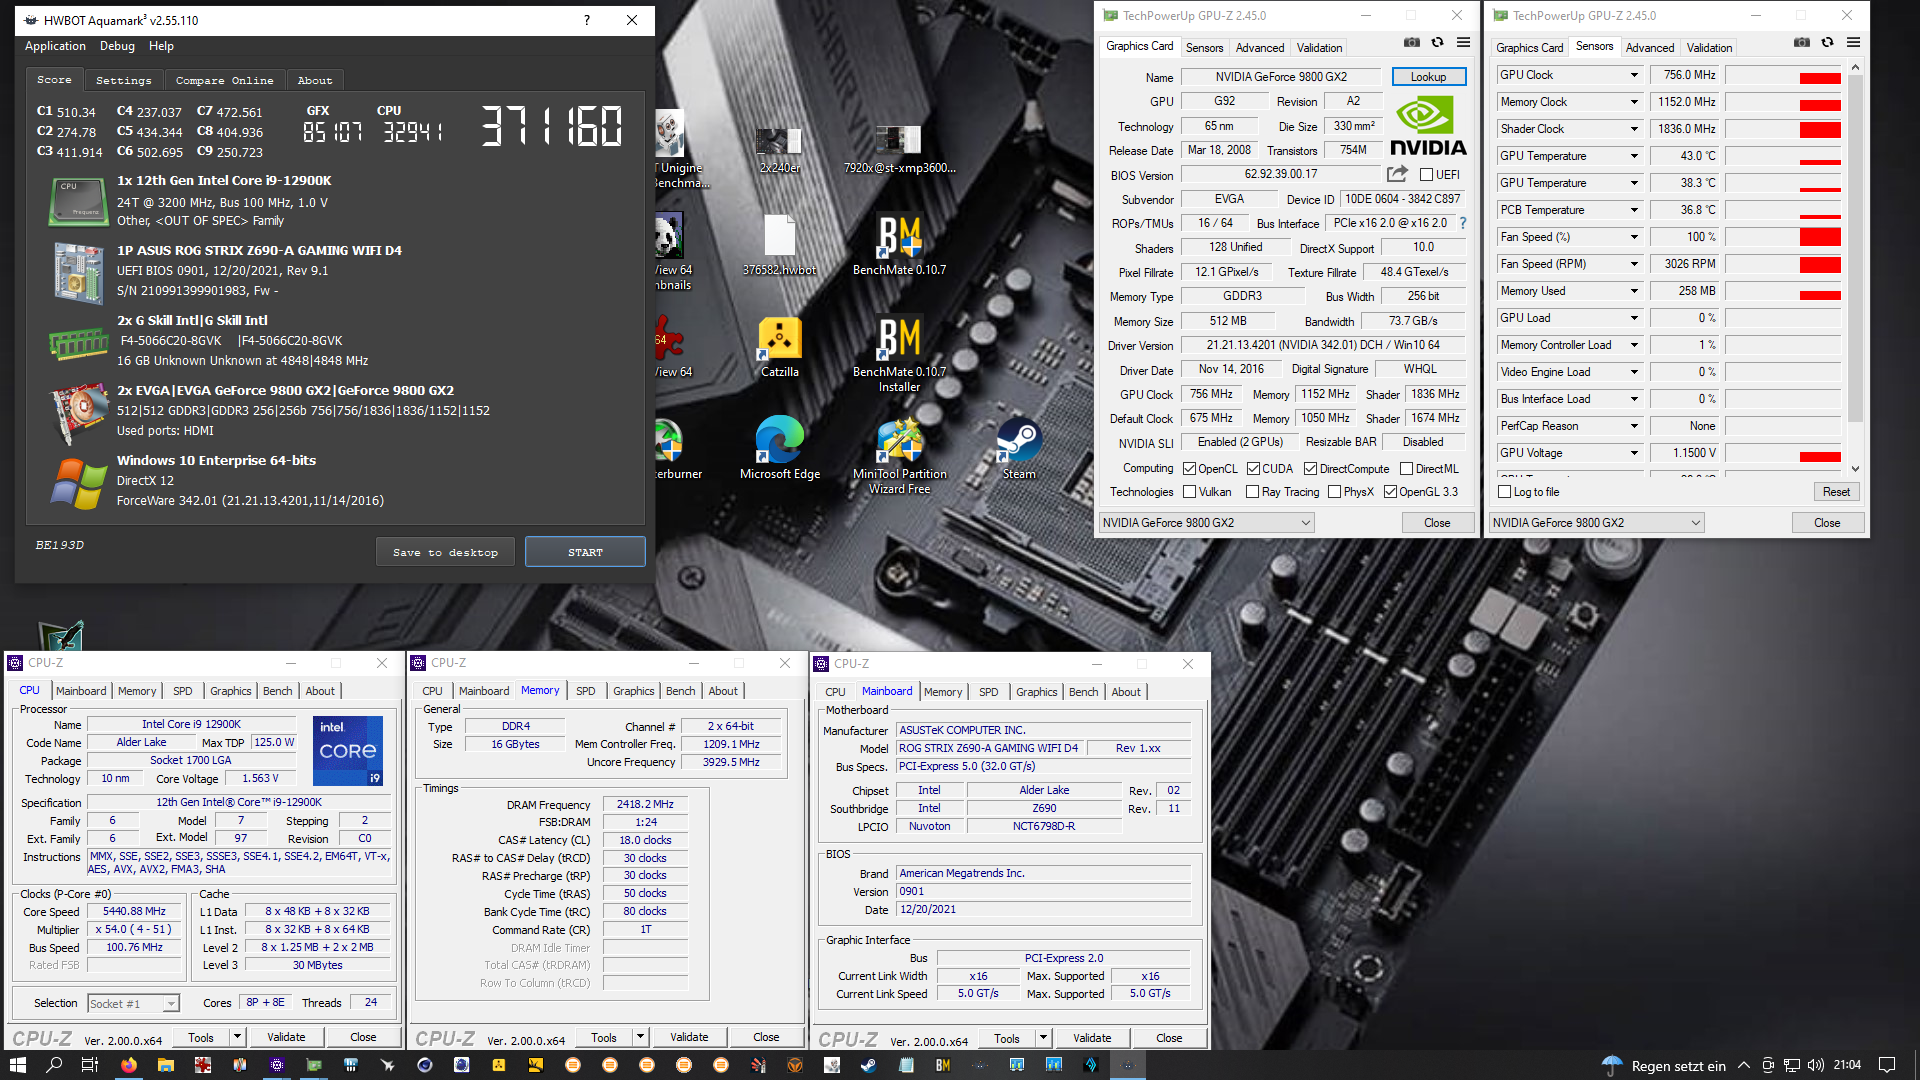Image resolution: width=1920 pixels, height=1080 pixels.
Task: Switch to Settings tab in Aquamark
Action: pyautogui.click(x=123, y=80)
